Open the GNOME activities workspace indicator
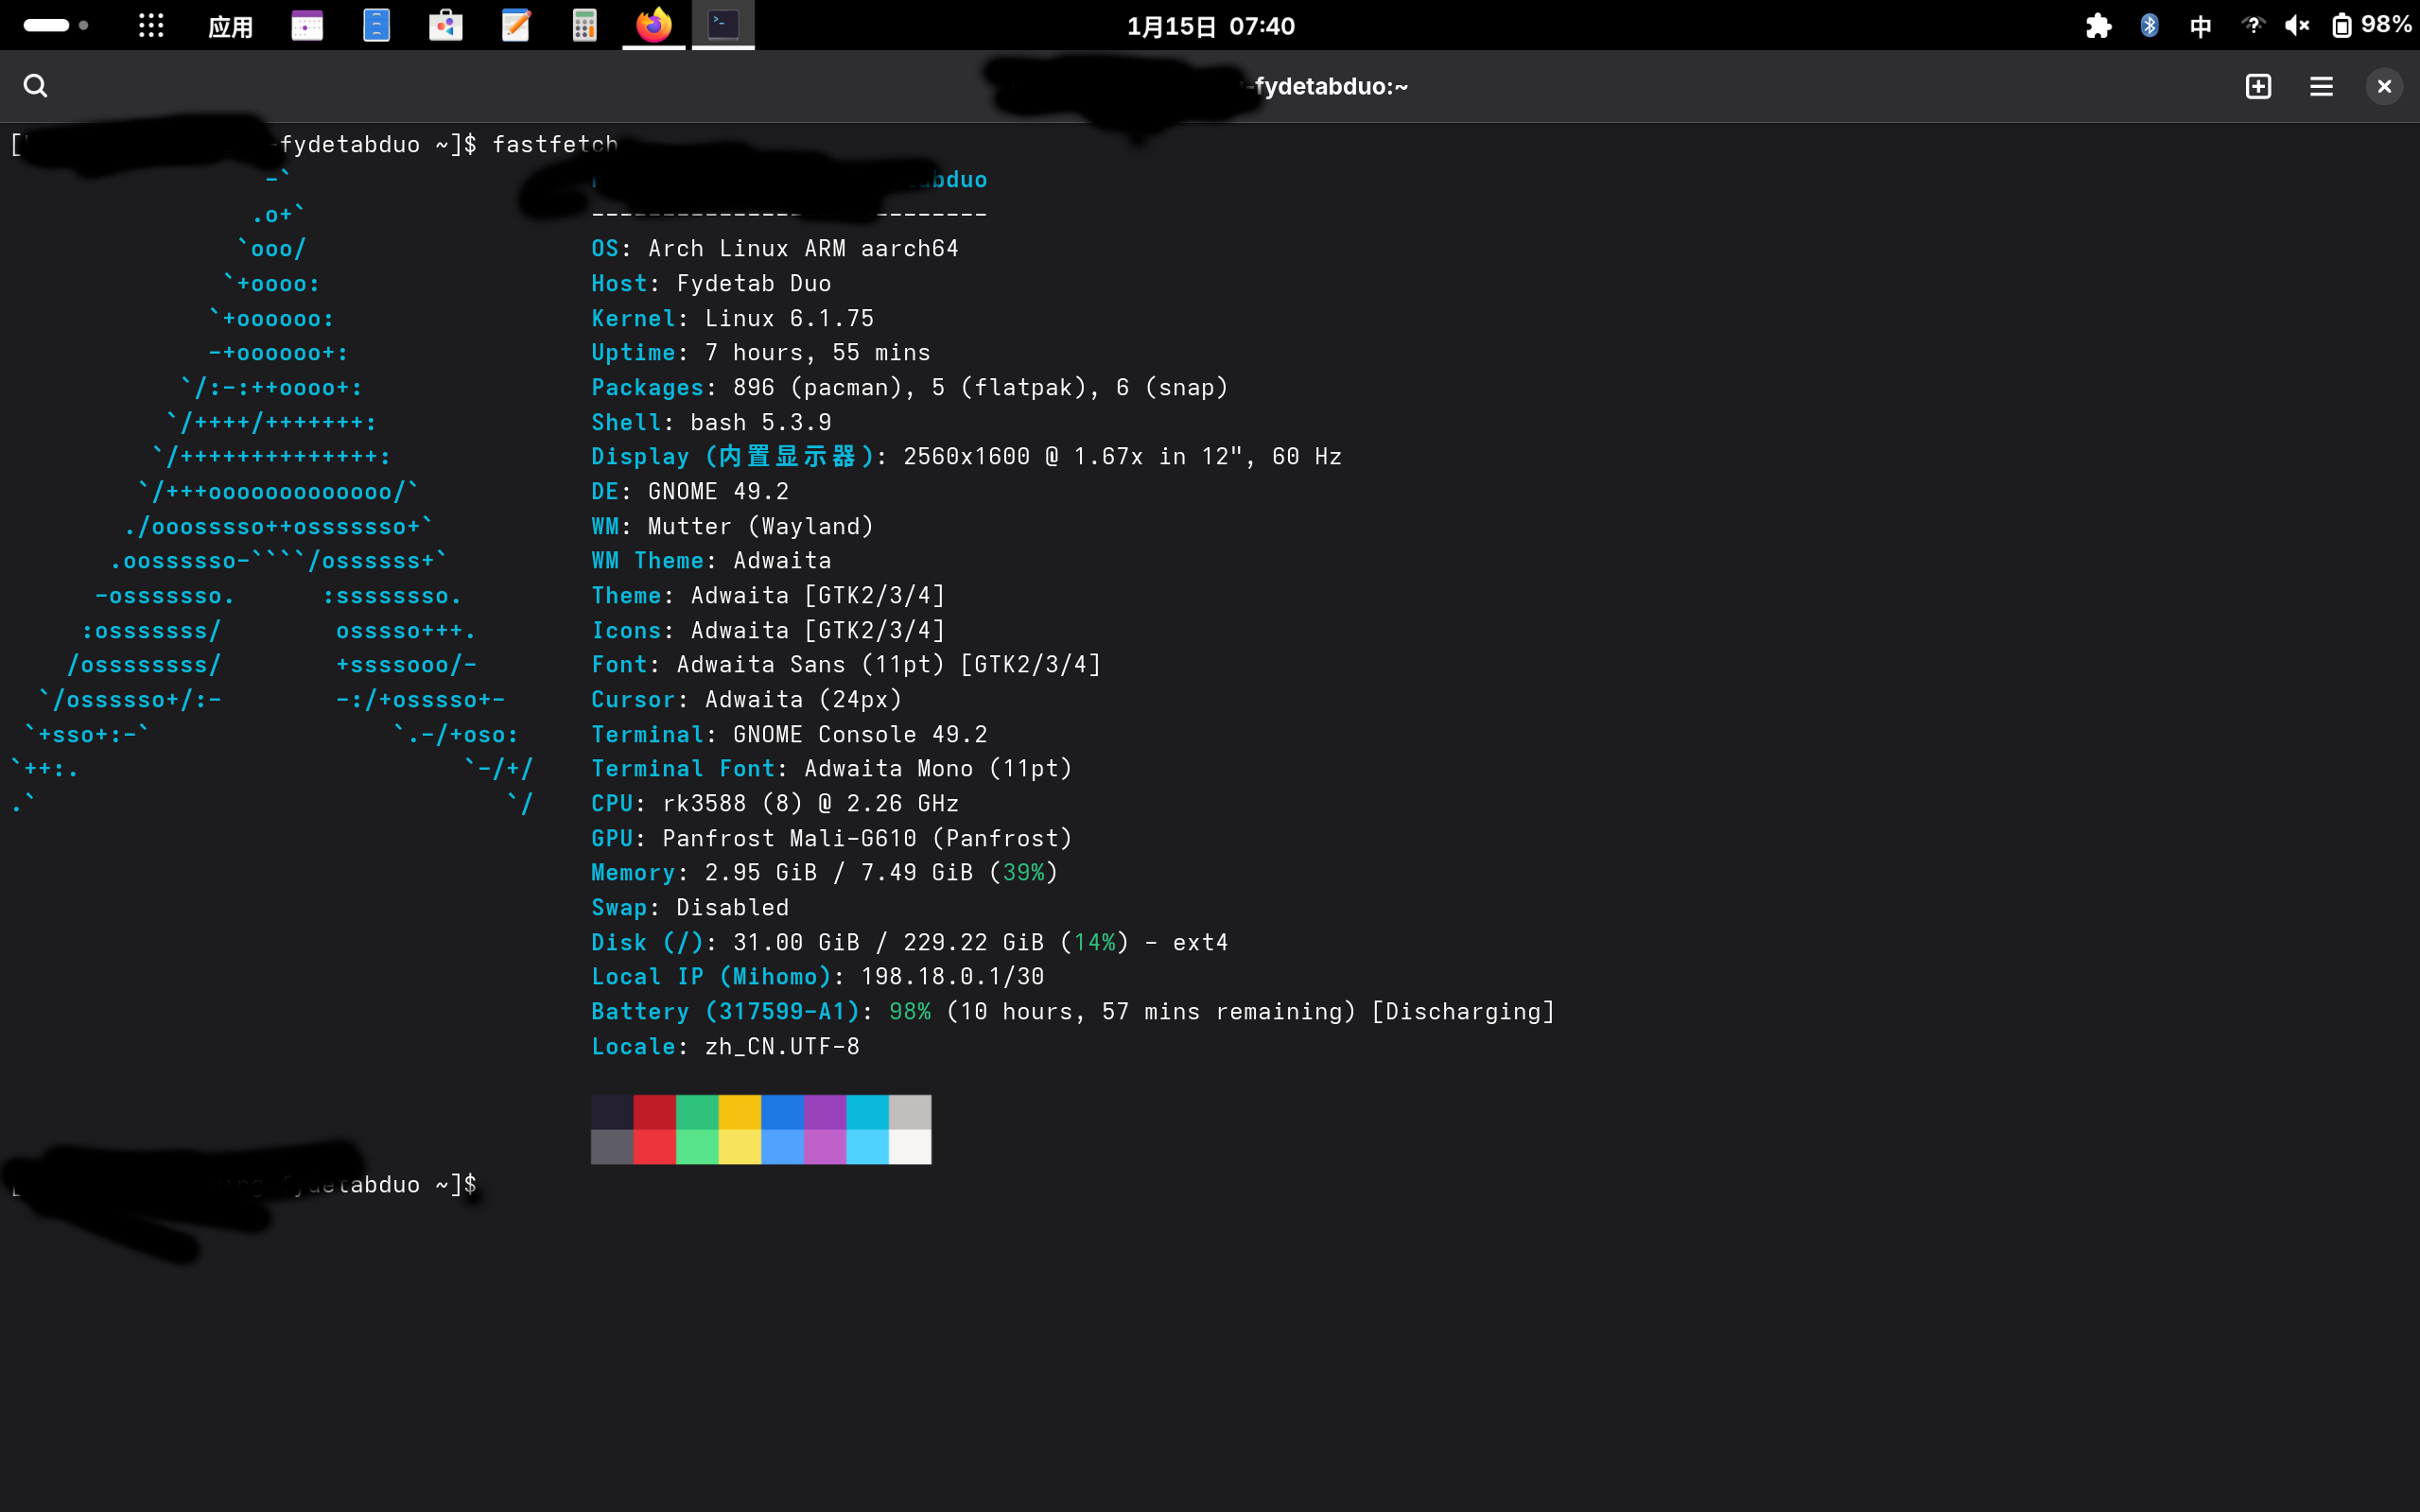The image size is (2420, 1512). tap(56, 25)
